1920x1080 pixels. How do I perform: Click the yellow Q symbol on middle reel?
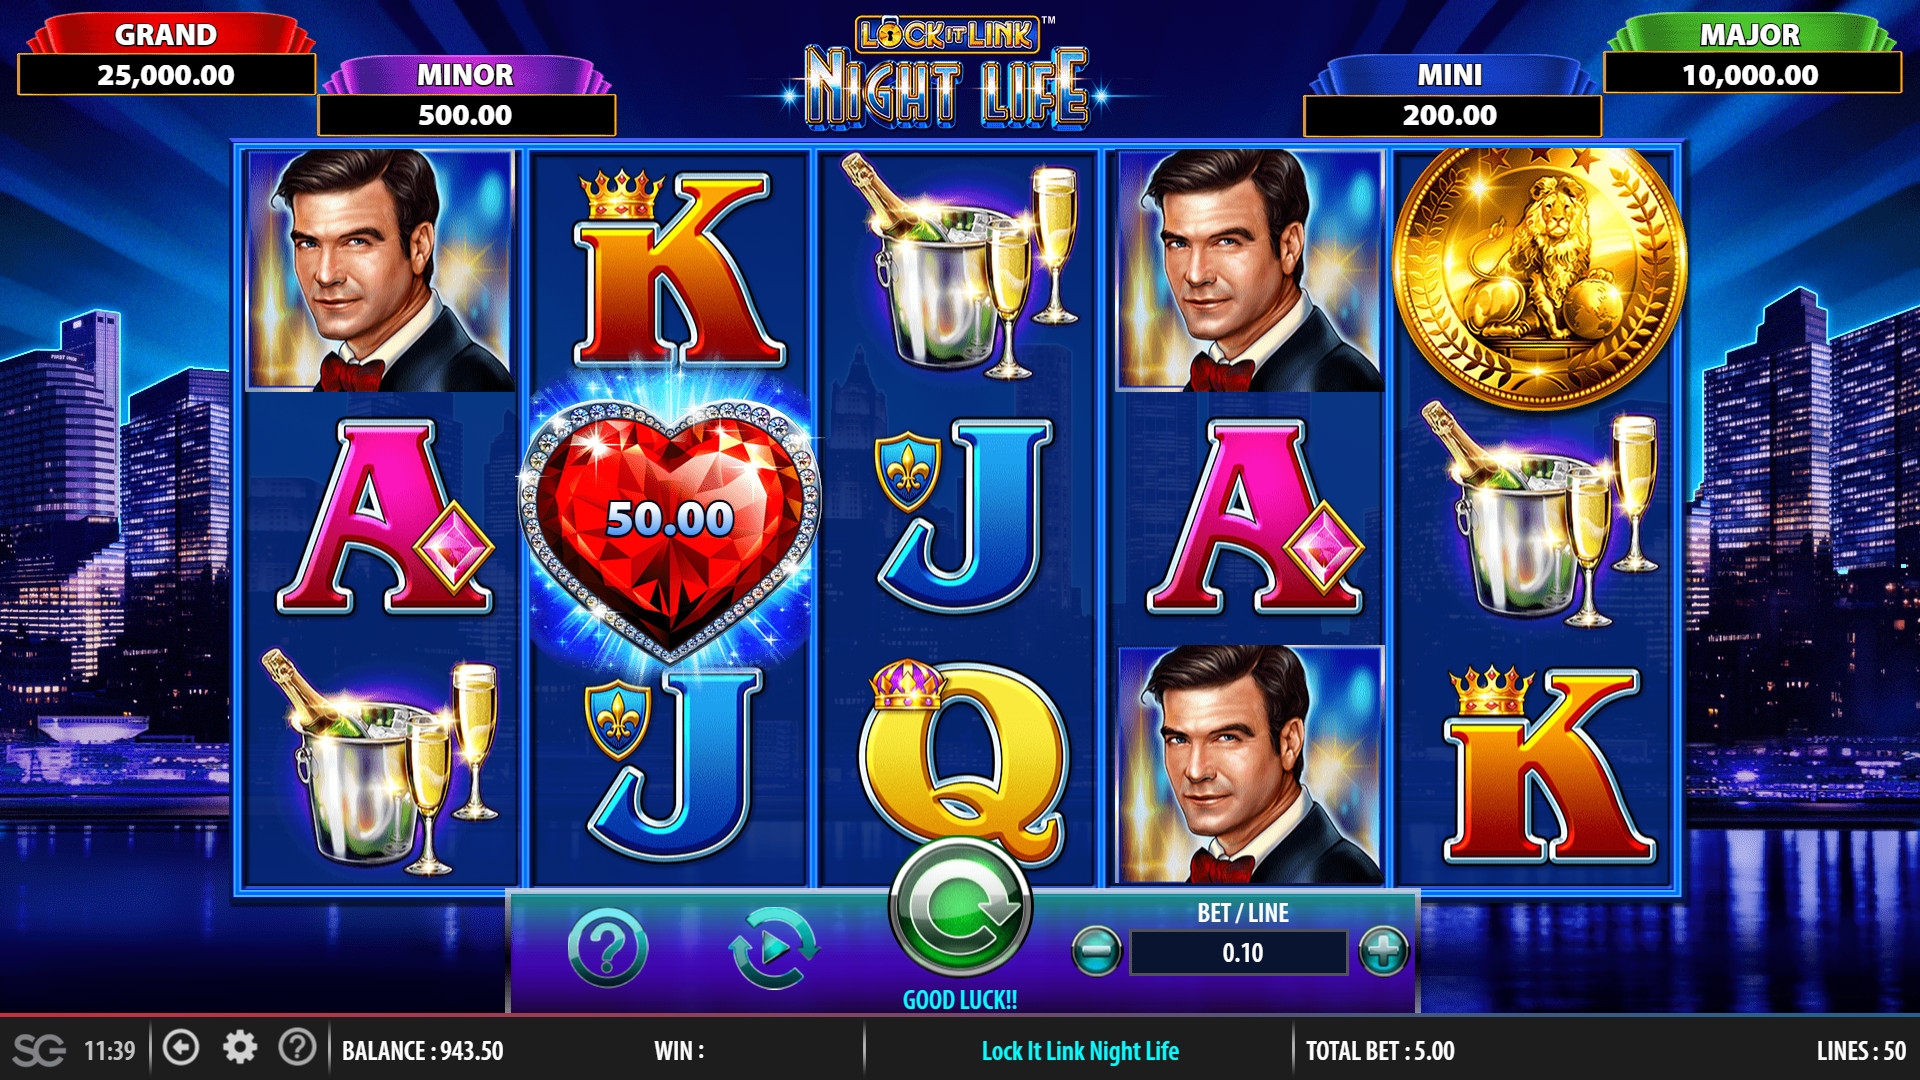962,762
